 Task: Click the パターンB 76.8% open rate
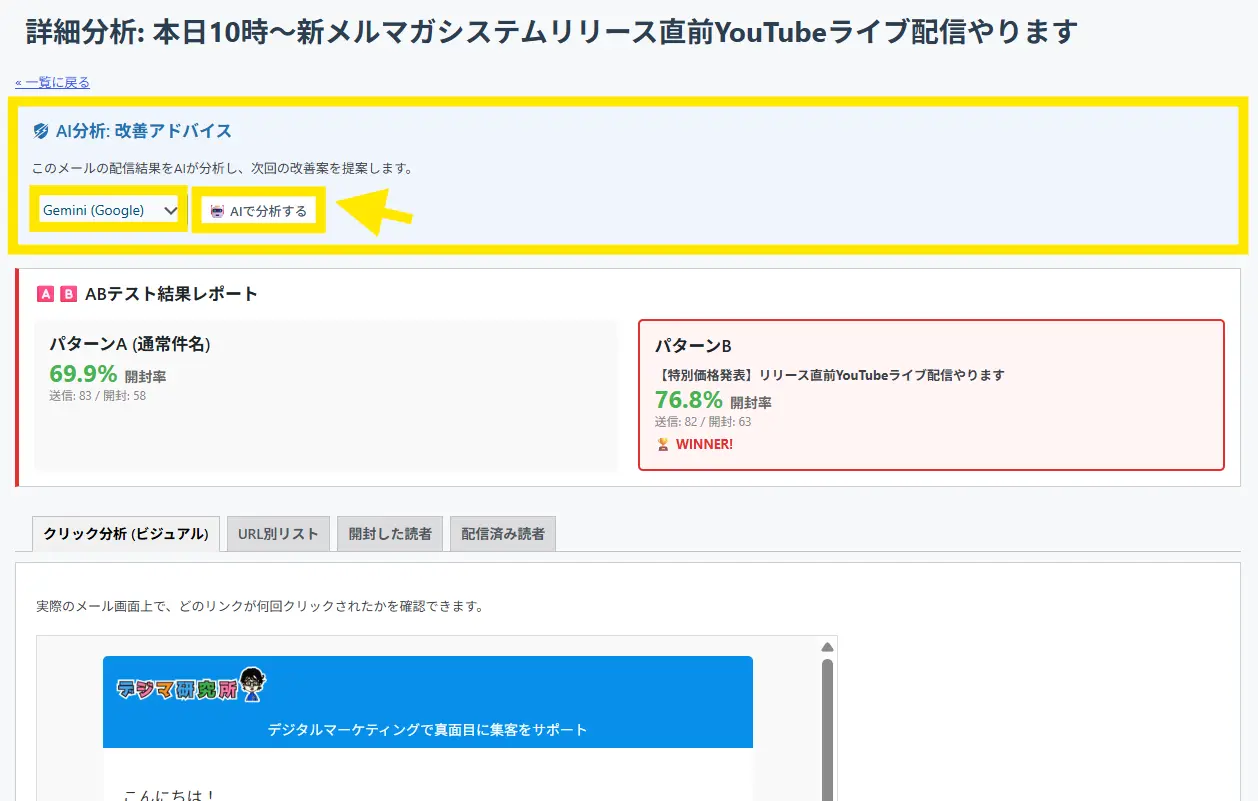(689, 400)
